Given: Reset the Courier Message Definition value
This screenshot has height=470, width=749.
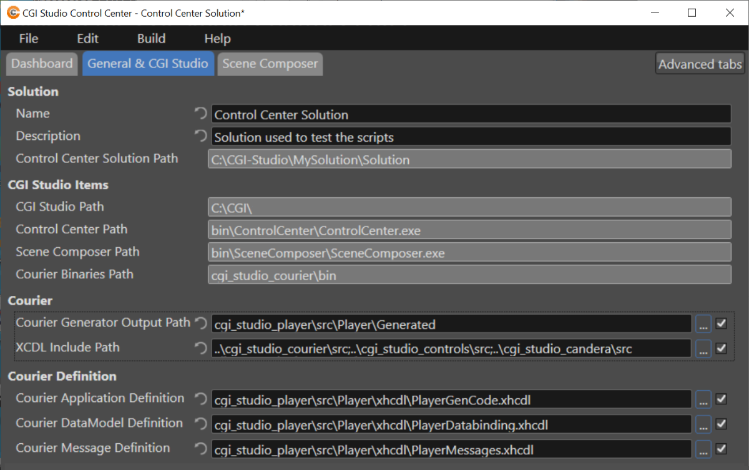Looking at the screenshot, I should (x=201, y=448).
